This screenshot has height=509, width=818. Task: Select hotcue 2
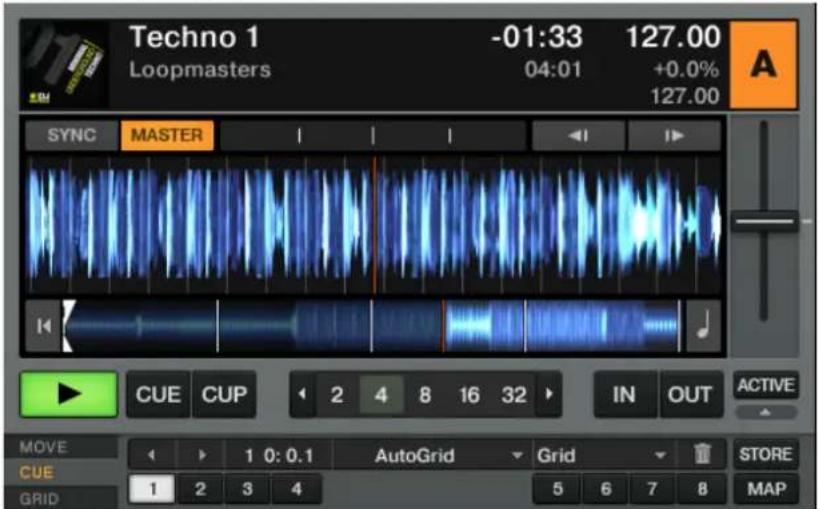[x=200, y=489]
